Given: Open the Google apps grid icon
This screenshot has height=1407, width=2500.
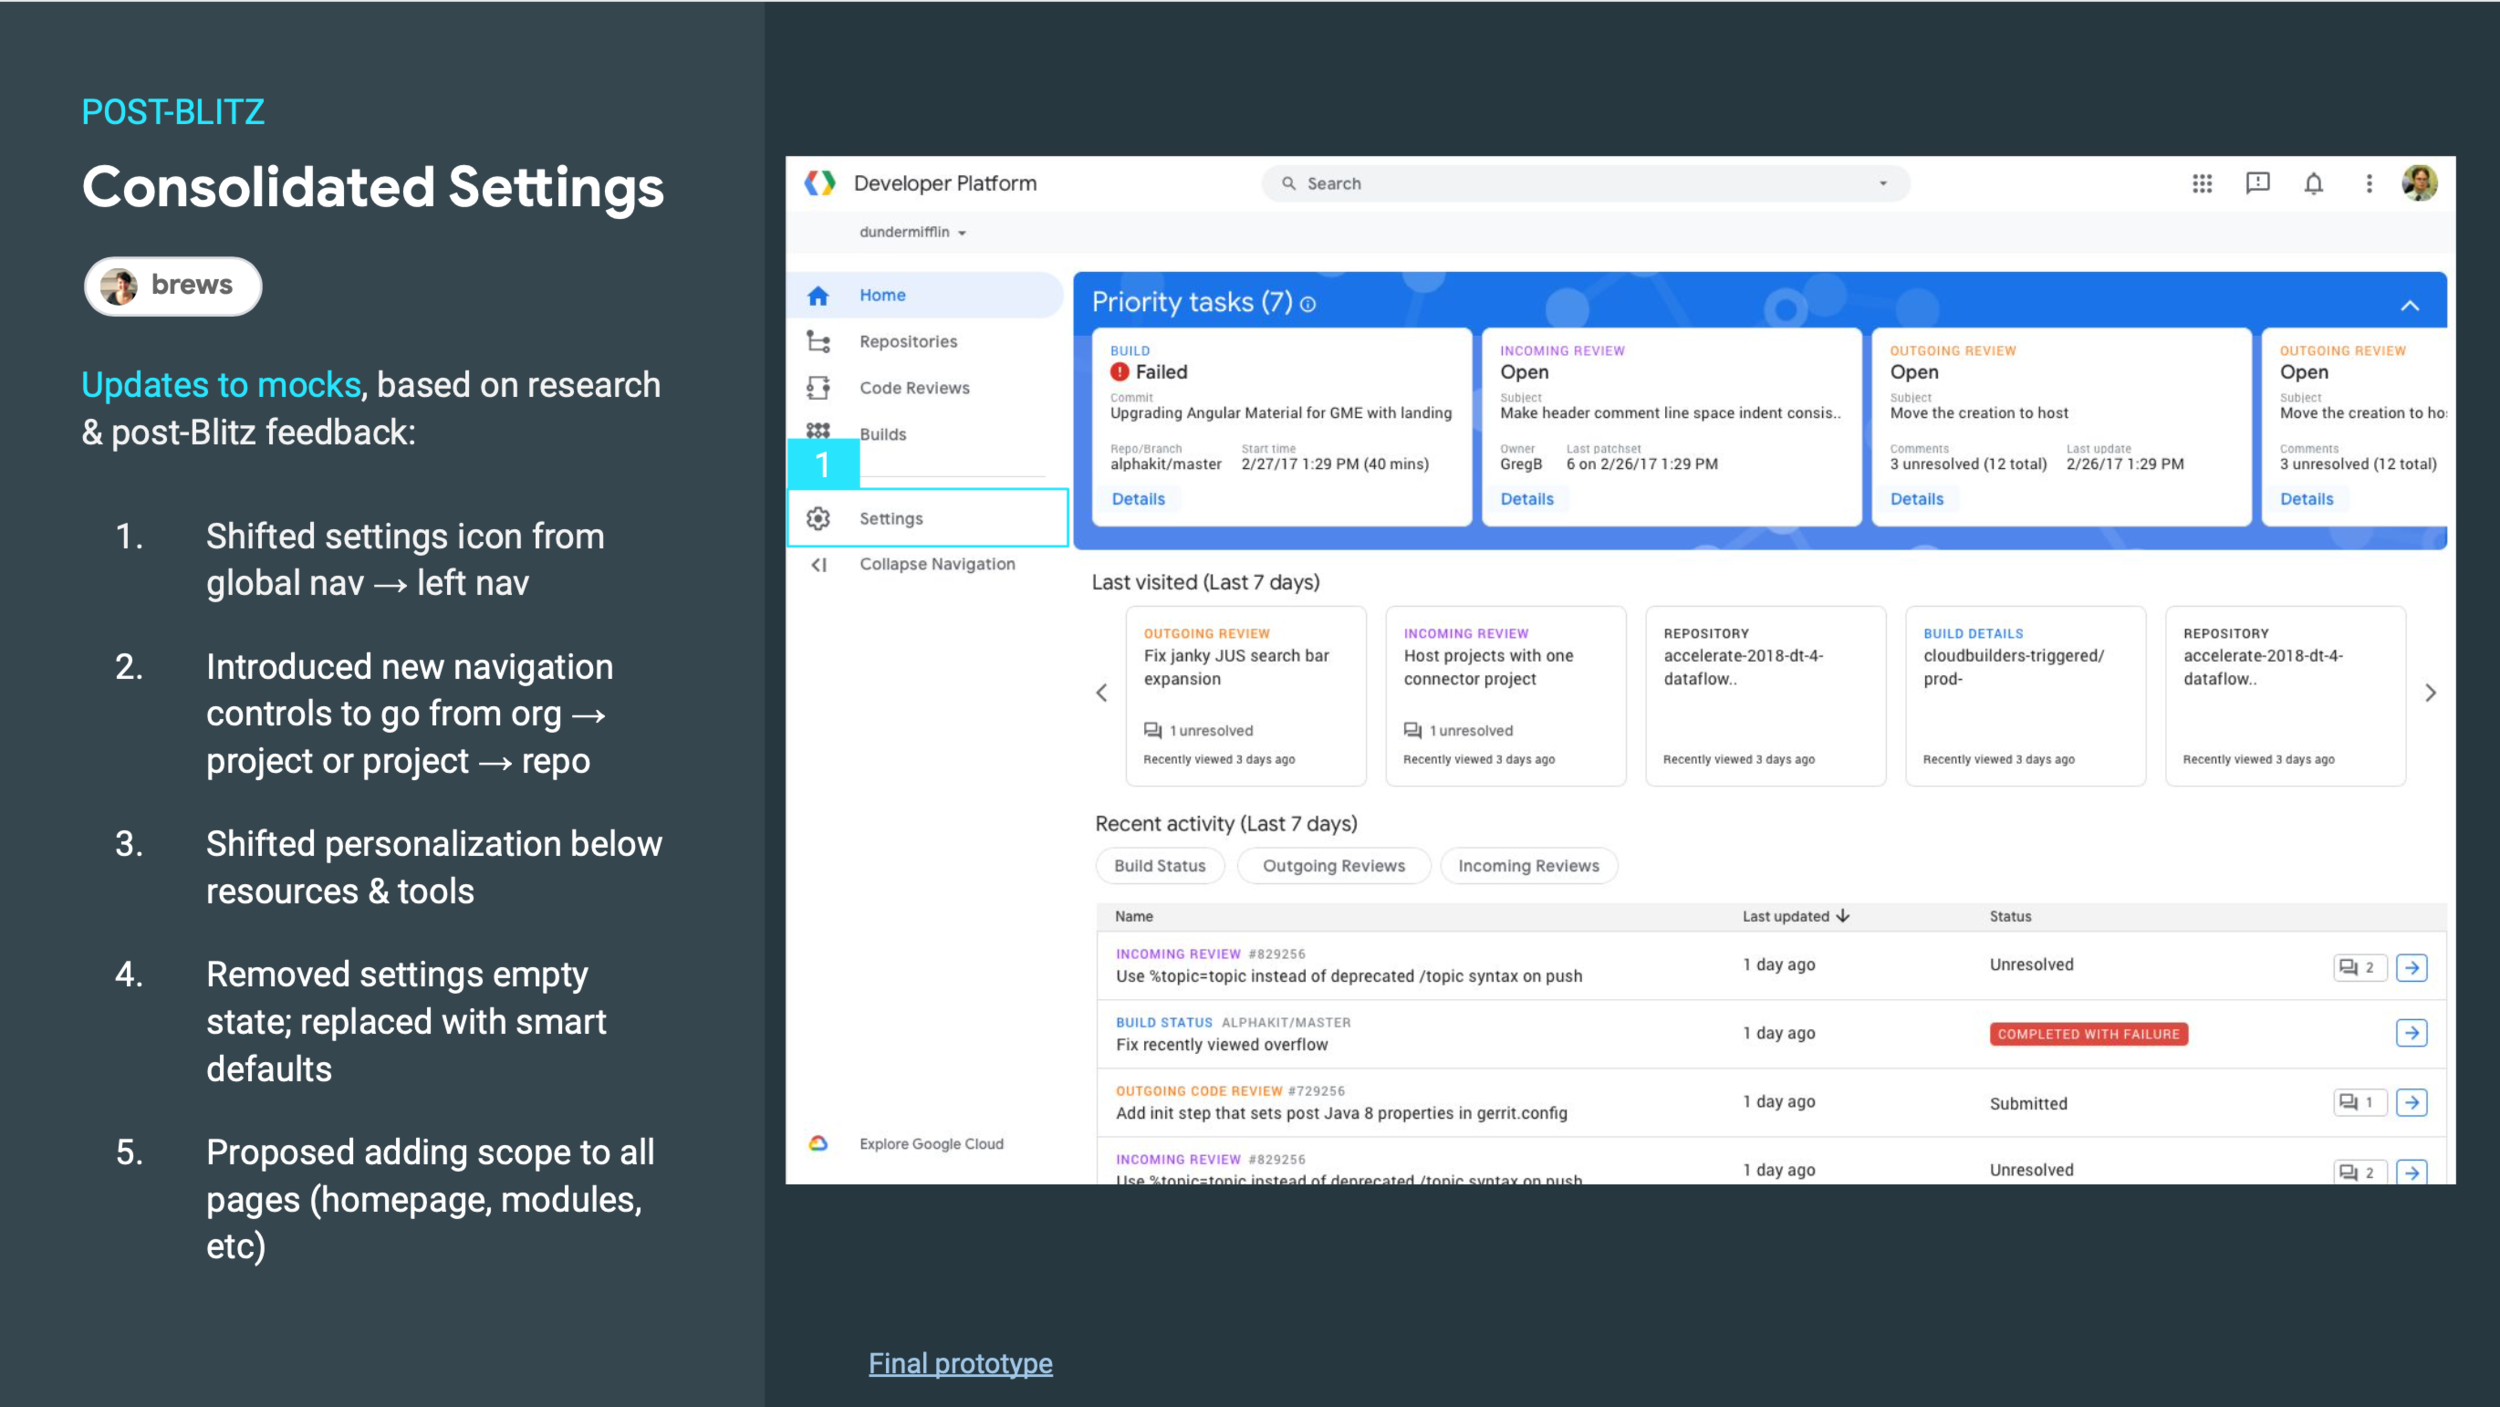Looking at the screenshot, I should click(2201, 183).
